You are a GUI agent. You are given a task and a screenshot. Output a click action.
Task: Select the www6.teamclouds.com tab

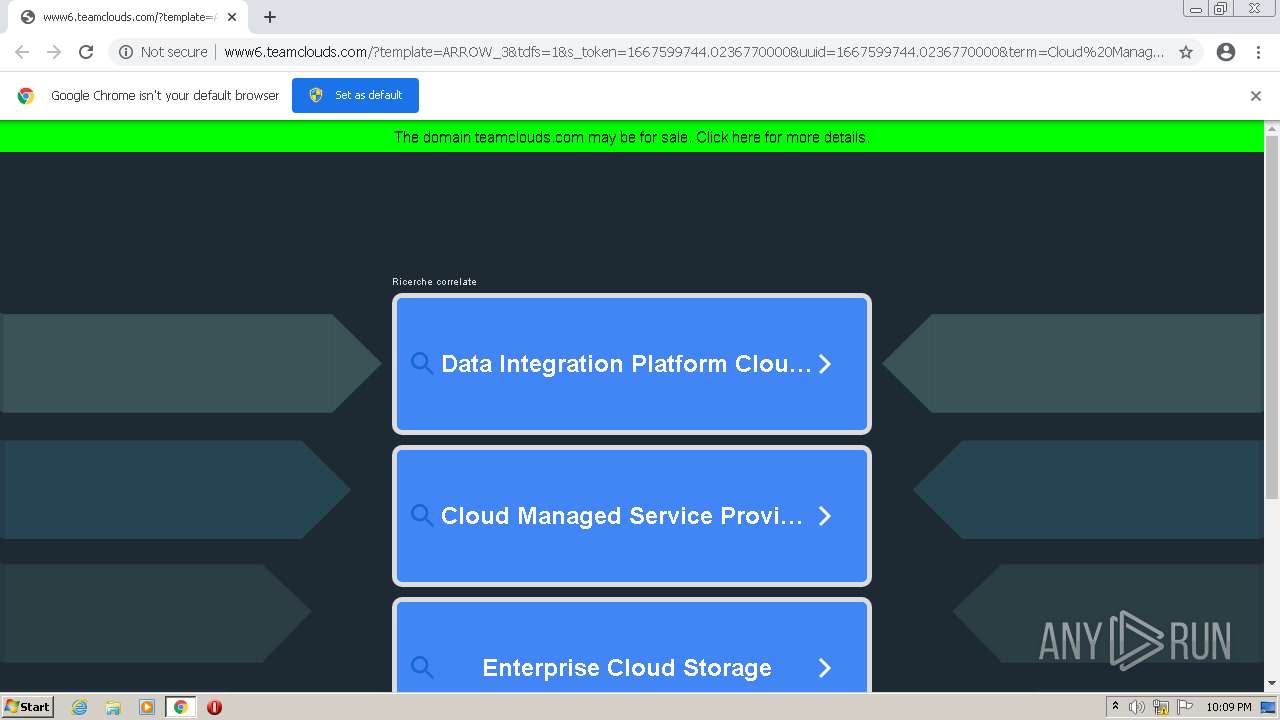[127, 17]
